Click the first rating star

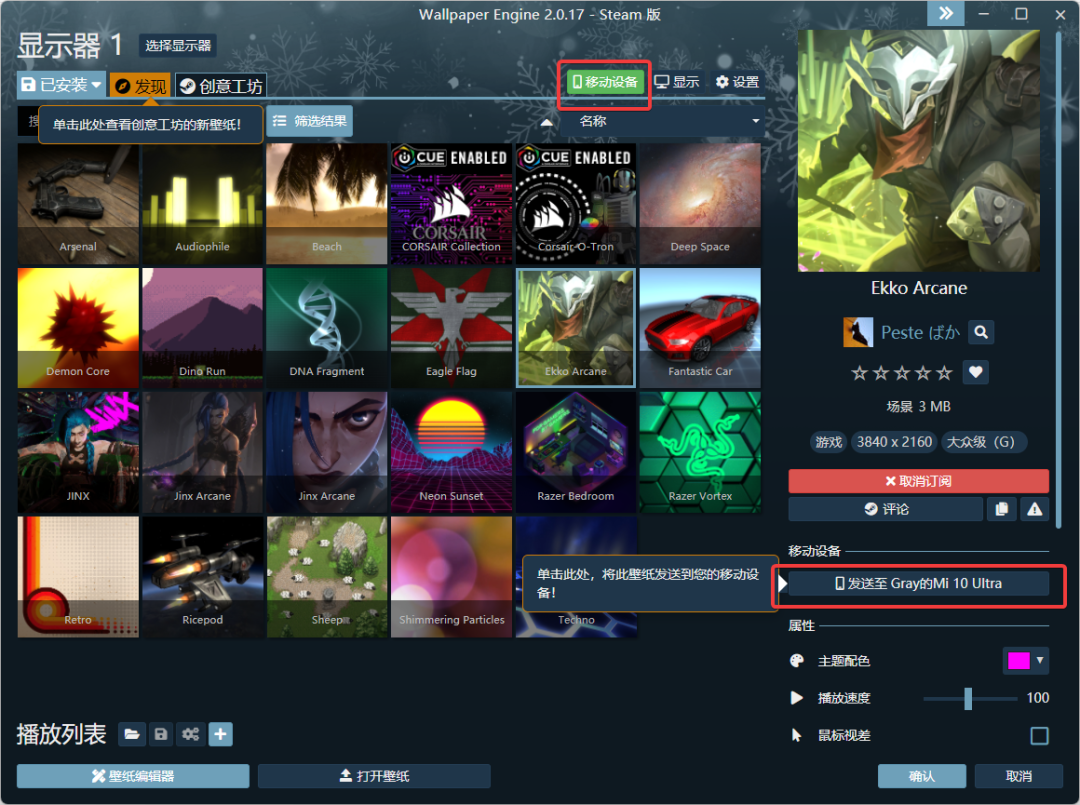(x=859, y=373)
